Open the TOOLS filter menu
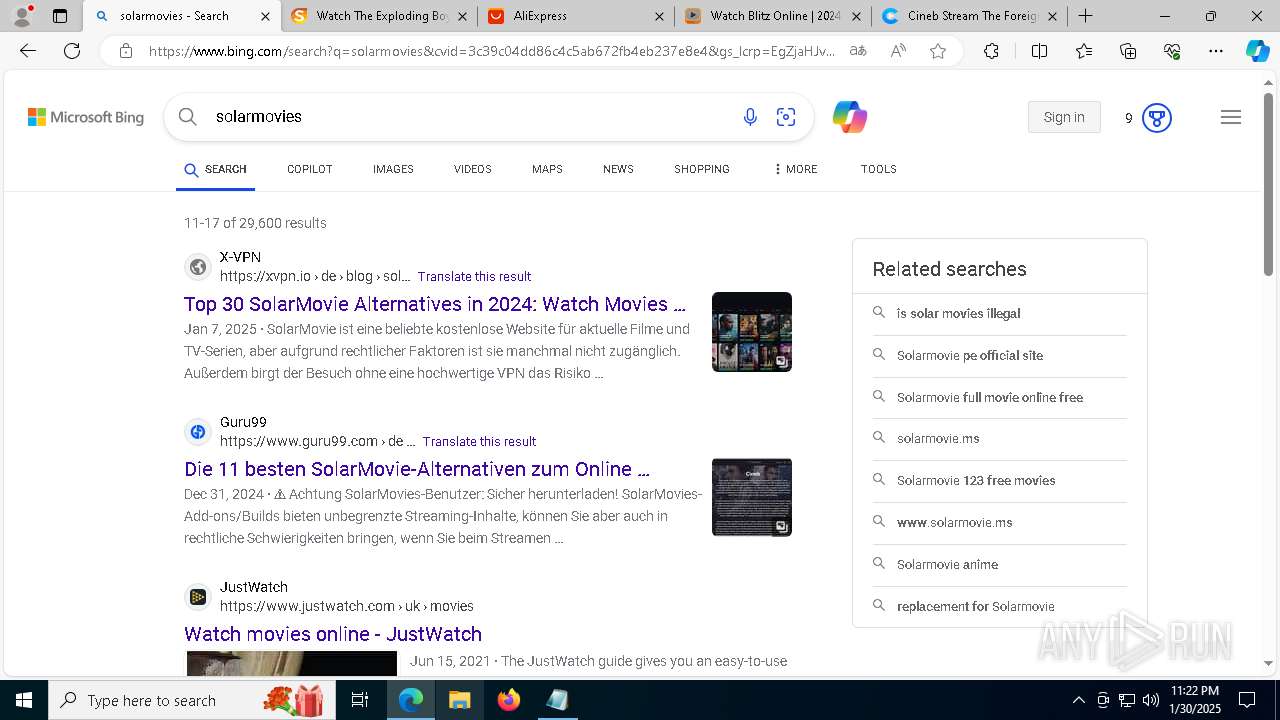 pos(879,169)
